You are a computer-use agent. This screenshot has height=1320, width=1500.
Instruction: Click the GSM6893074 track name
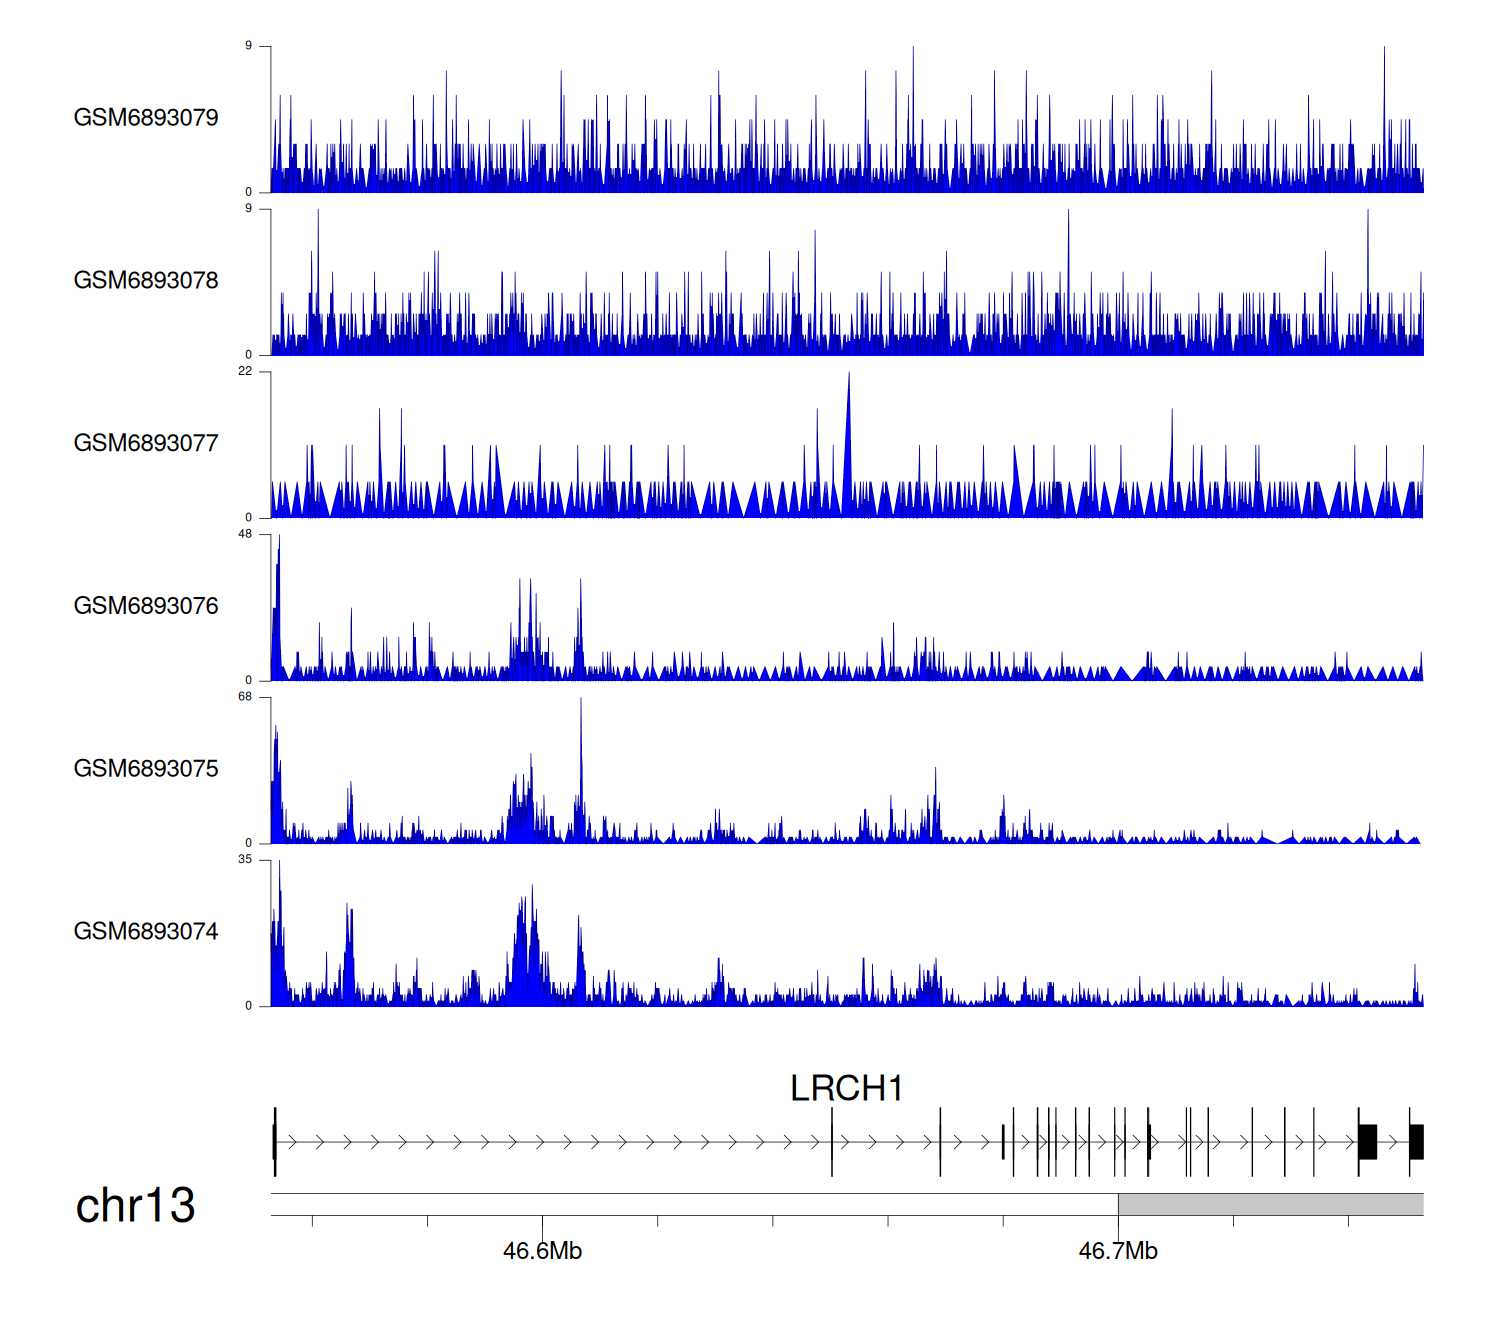[146, 932]
